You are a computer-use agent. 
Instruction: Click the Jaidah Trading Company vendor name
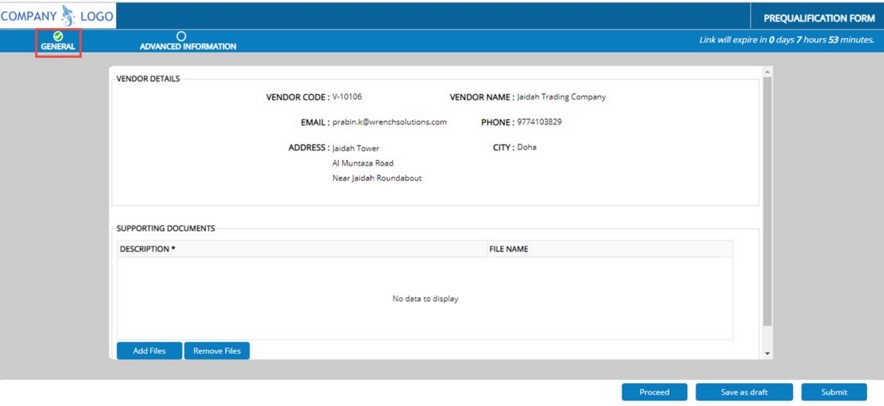click(561, 97)
